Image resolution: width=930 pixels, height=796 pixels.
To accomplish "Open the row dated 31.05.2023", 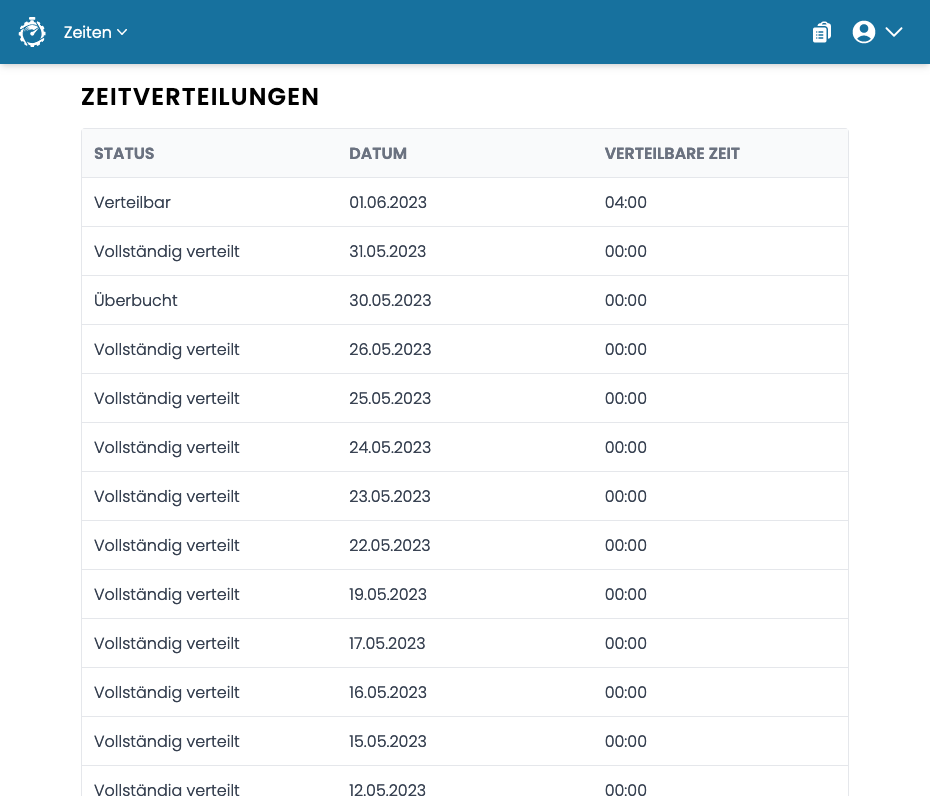I will [x=465, y=251].
